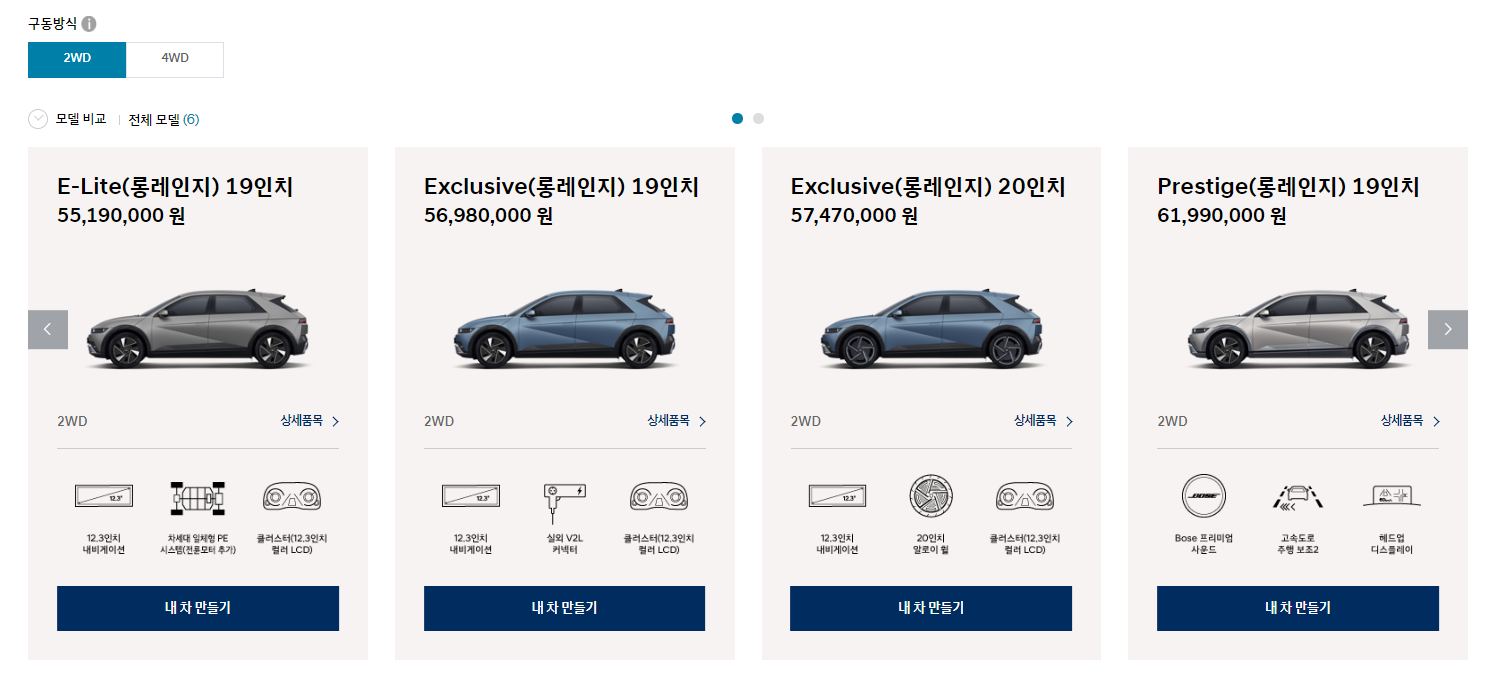Select the 20인치 알로이 휠 icon

[930, 496]
